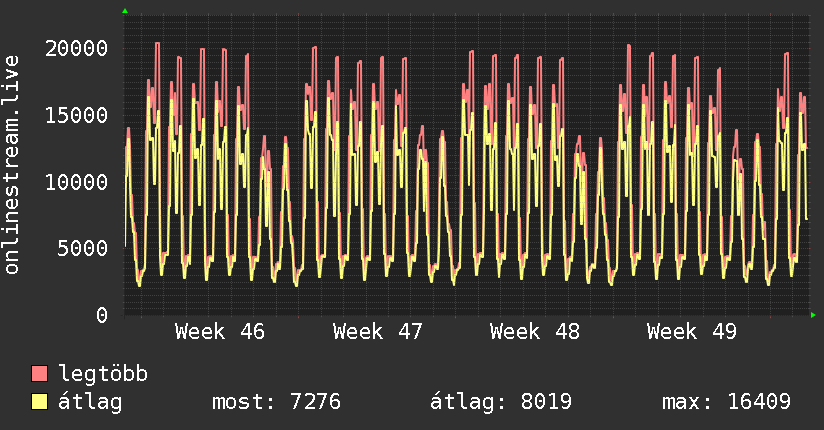Viewport: 824px width, 430px height.
Task: Click the legtöbb legend text label
Action: click(x=104, y=374)
